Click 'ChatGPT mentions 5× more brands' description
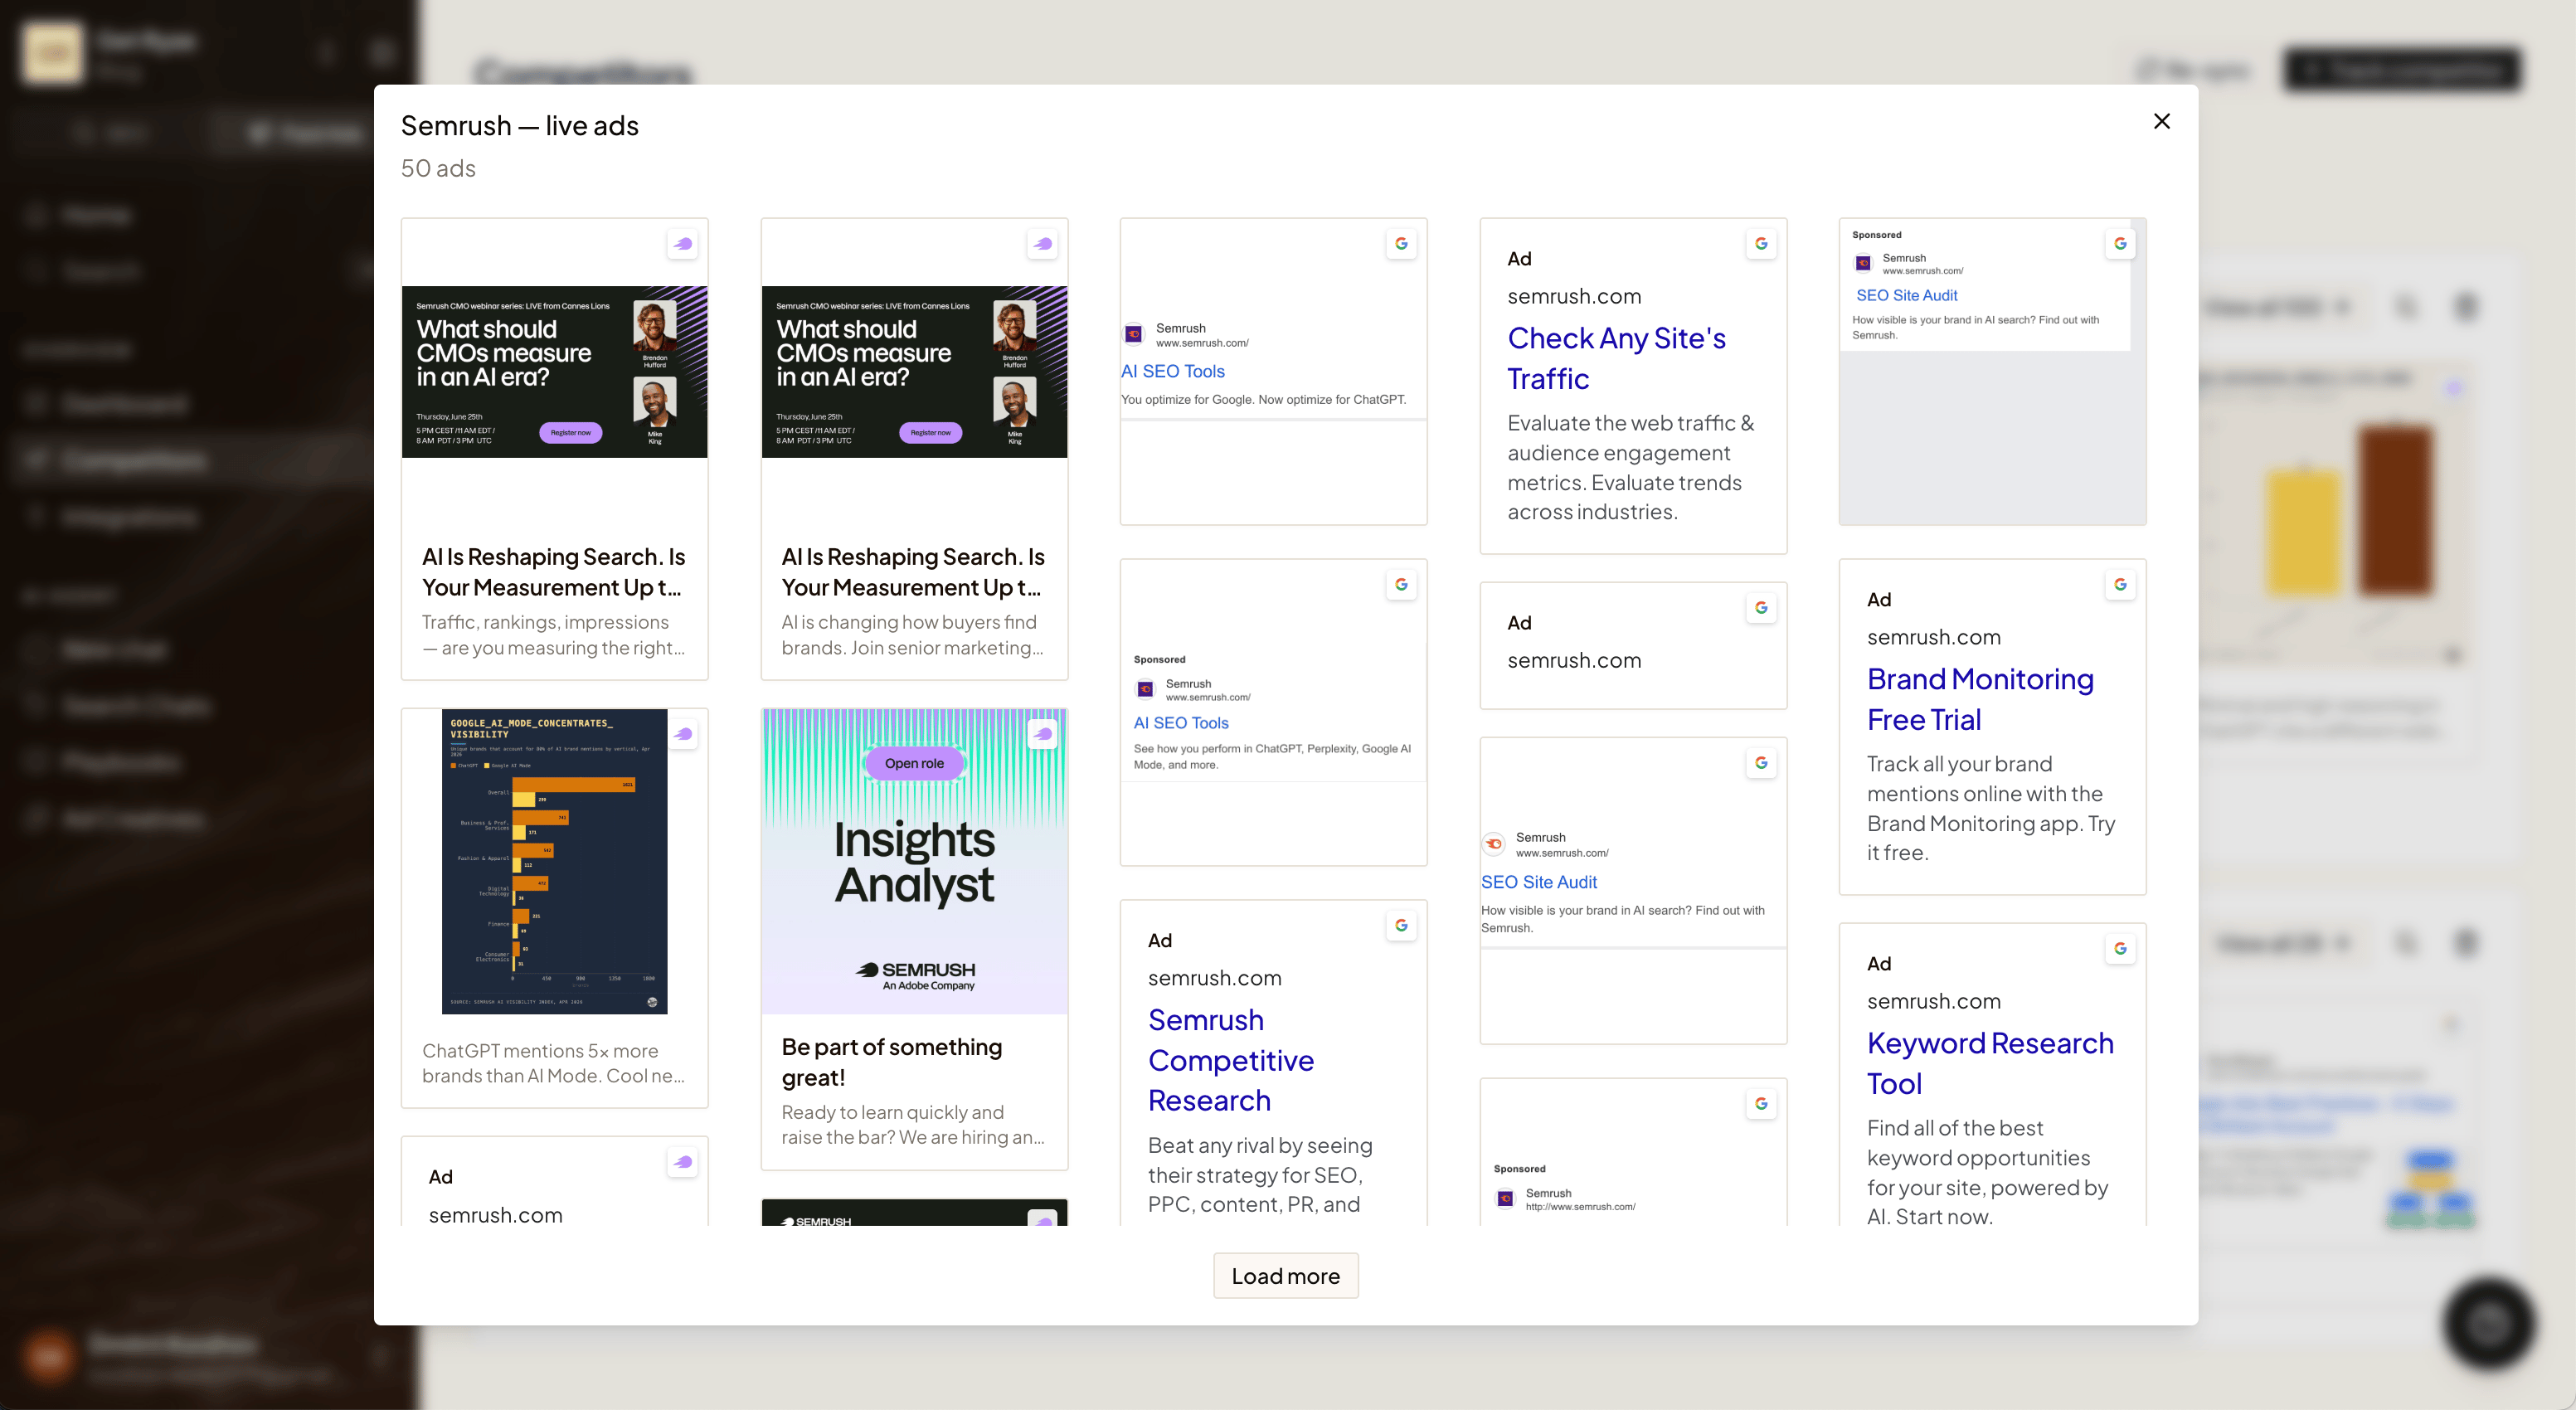The image size is (2576, 1410). click(553, 1063)
